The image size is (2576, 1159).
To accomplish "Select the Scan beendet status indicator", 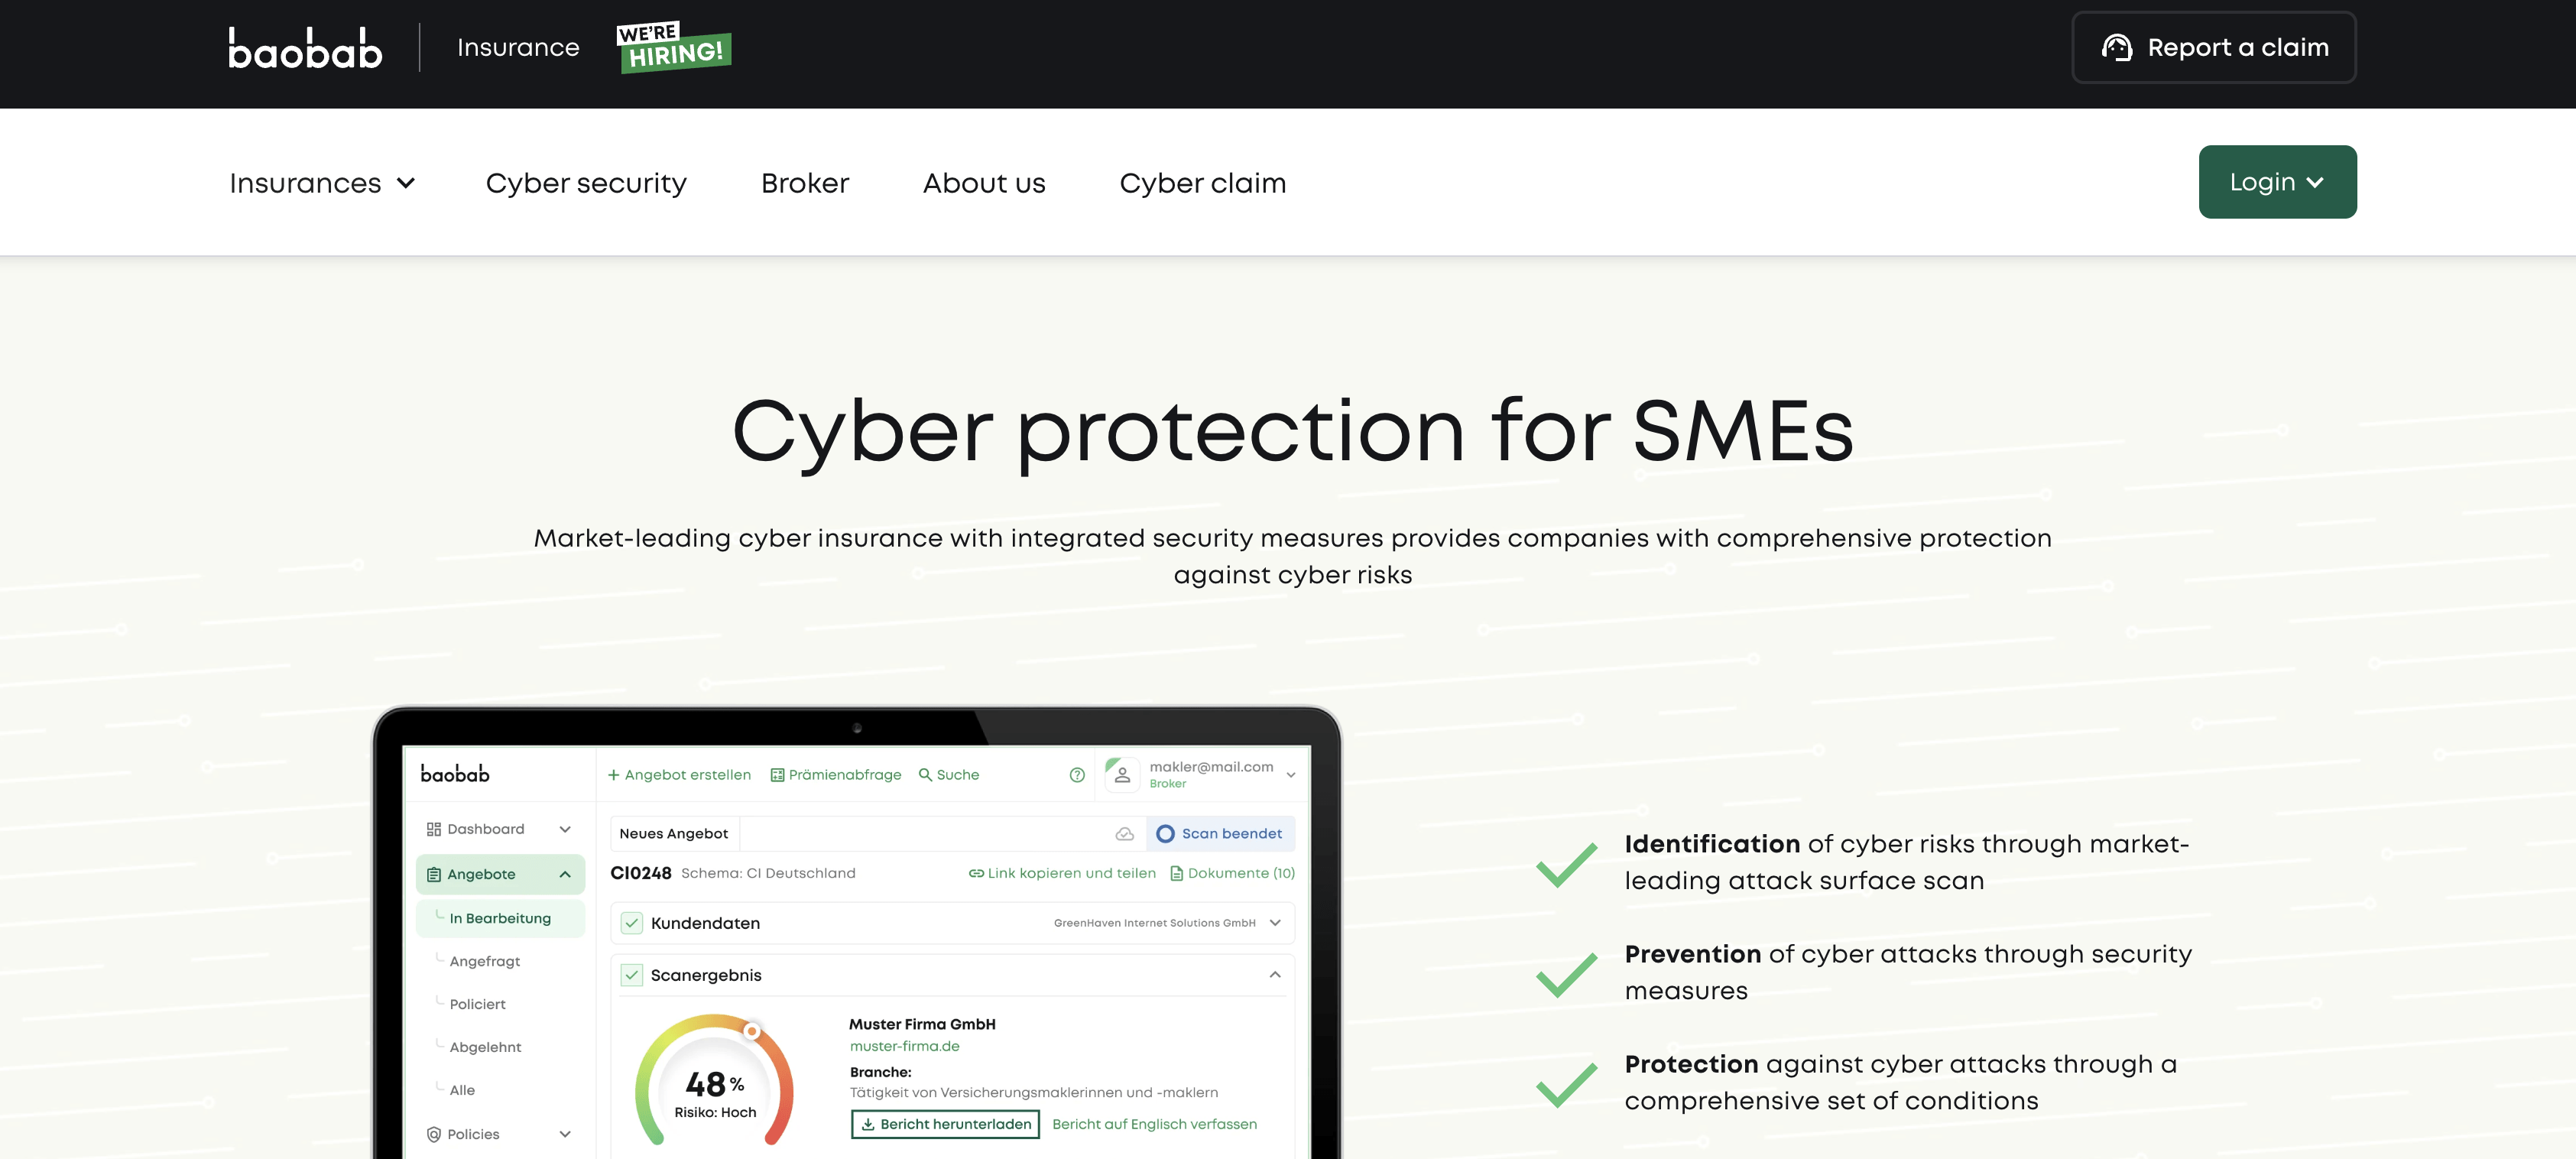I will coord(1220,834).
